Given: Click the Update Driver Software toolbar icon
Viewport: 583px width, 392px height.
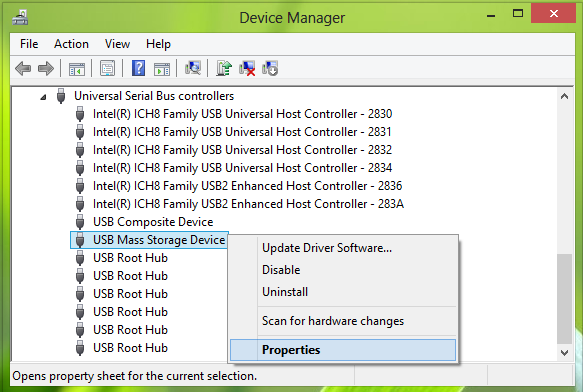Looking at the screenshot, I should coord(224,68).
